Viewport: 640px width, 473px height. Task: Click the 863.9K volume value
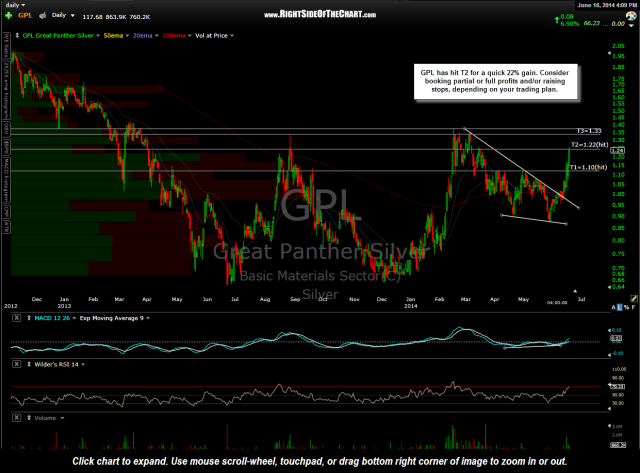116,17
